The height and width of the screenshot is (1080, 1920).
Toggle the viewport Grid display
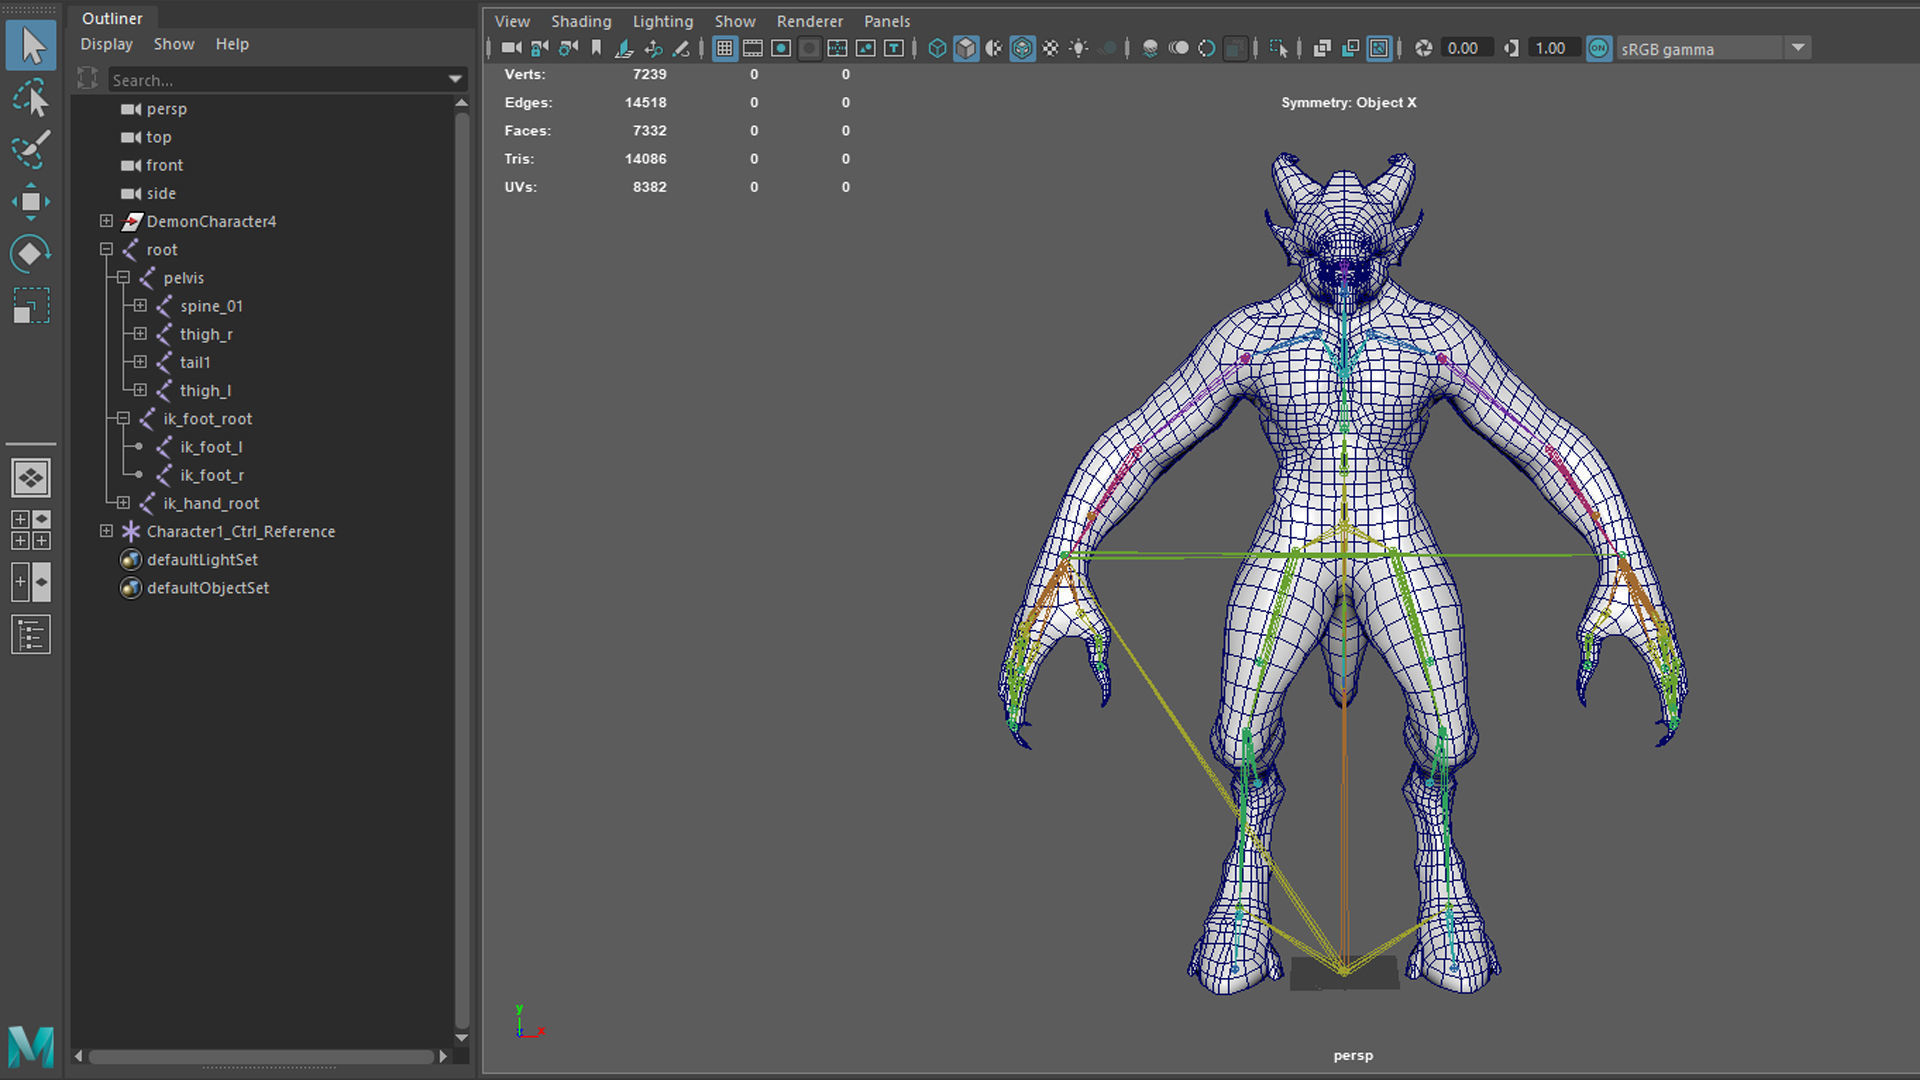[x=725, y=48]
